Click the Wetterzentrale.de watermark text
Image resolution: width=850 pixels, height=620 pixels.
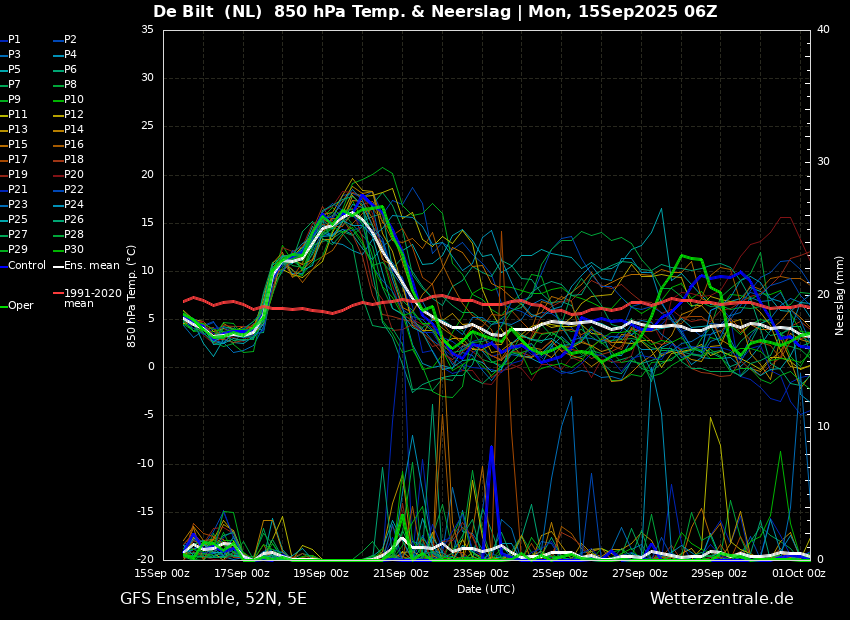point(722,599)
